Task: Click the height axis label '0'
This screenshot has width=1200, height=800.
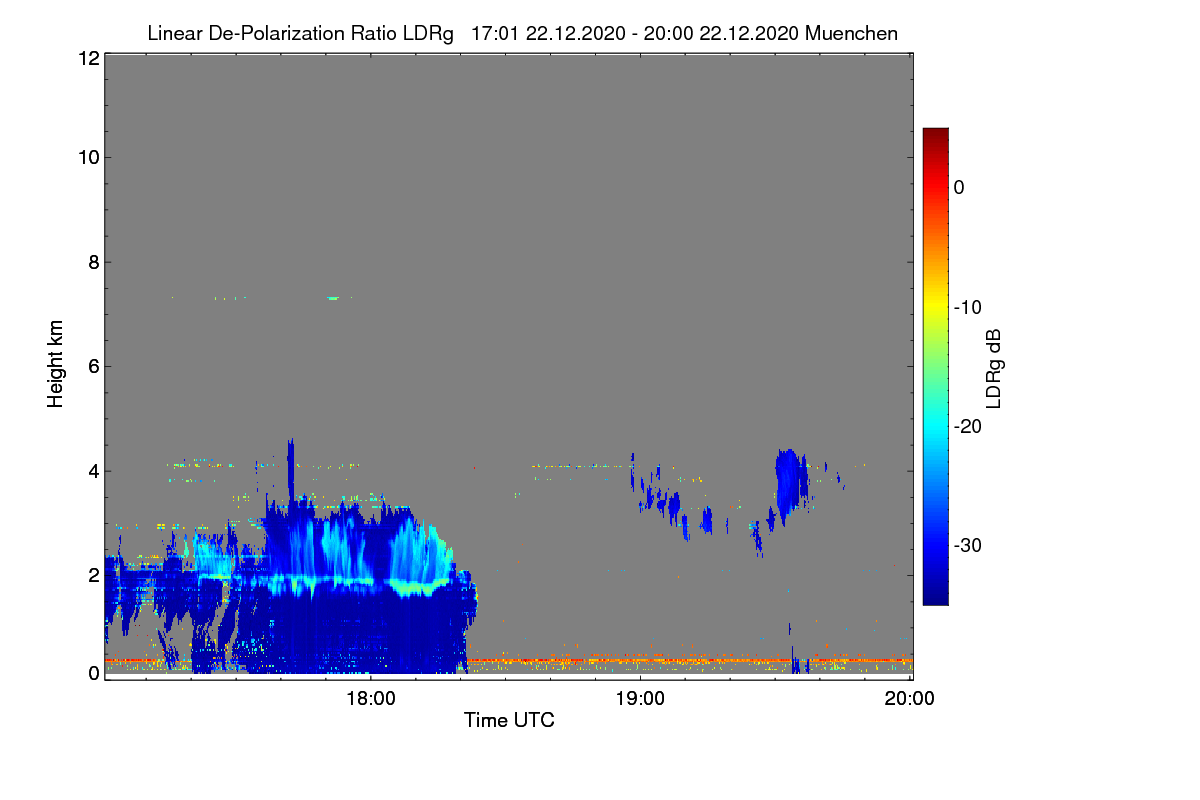Action: [x=93, y=673]
